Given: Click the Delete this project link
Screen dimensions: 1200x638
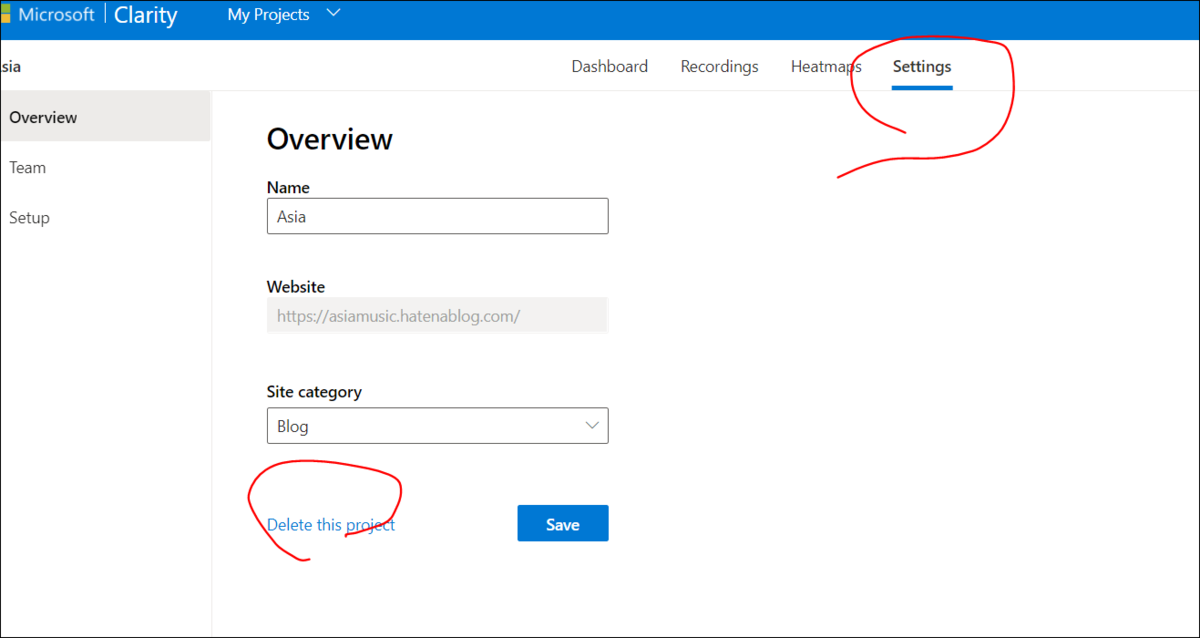Looking at the screenshot, I should click(x=331, y=524).
